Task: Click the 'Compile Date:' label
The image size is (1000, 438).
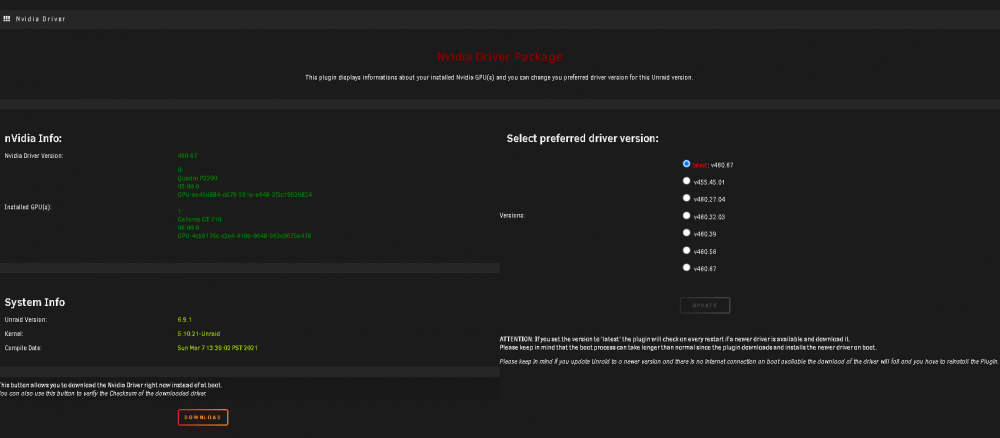Action: pyautogui.click(x=23, y=348)
